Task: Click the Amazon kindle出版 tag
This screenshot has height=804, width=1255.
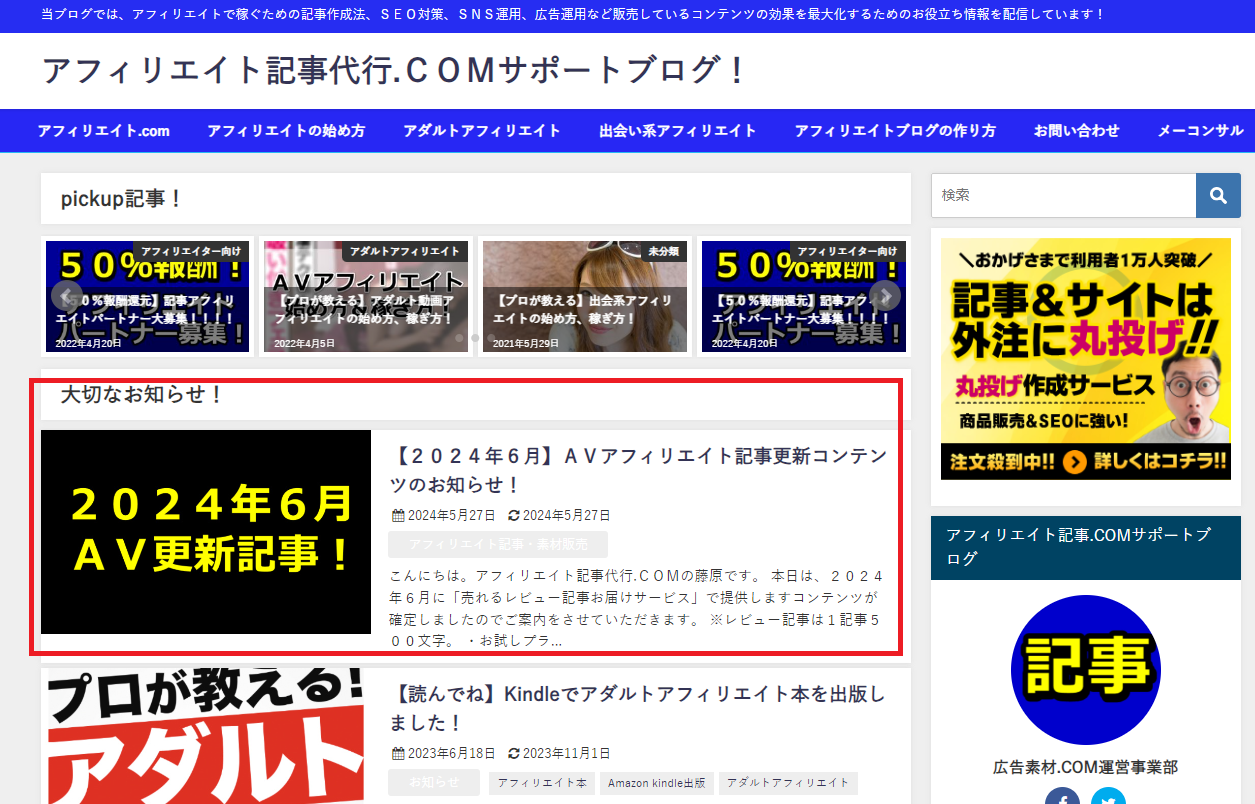Action: [x=656, y=783]
